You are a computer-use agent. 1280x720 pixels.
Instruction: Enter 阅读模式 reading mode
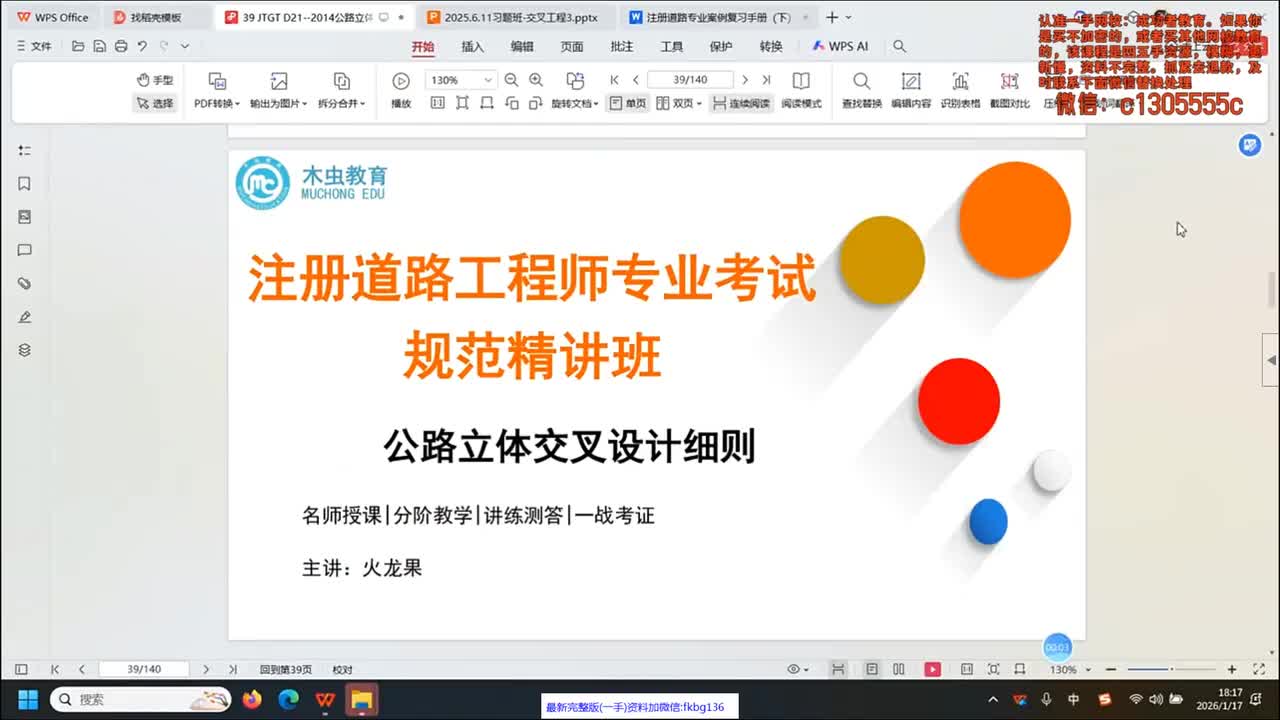(801, 90)
